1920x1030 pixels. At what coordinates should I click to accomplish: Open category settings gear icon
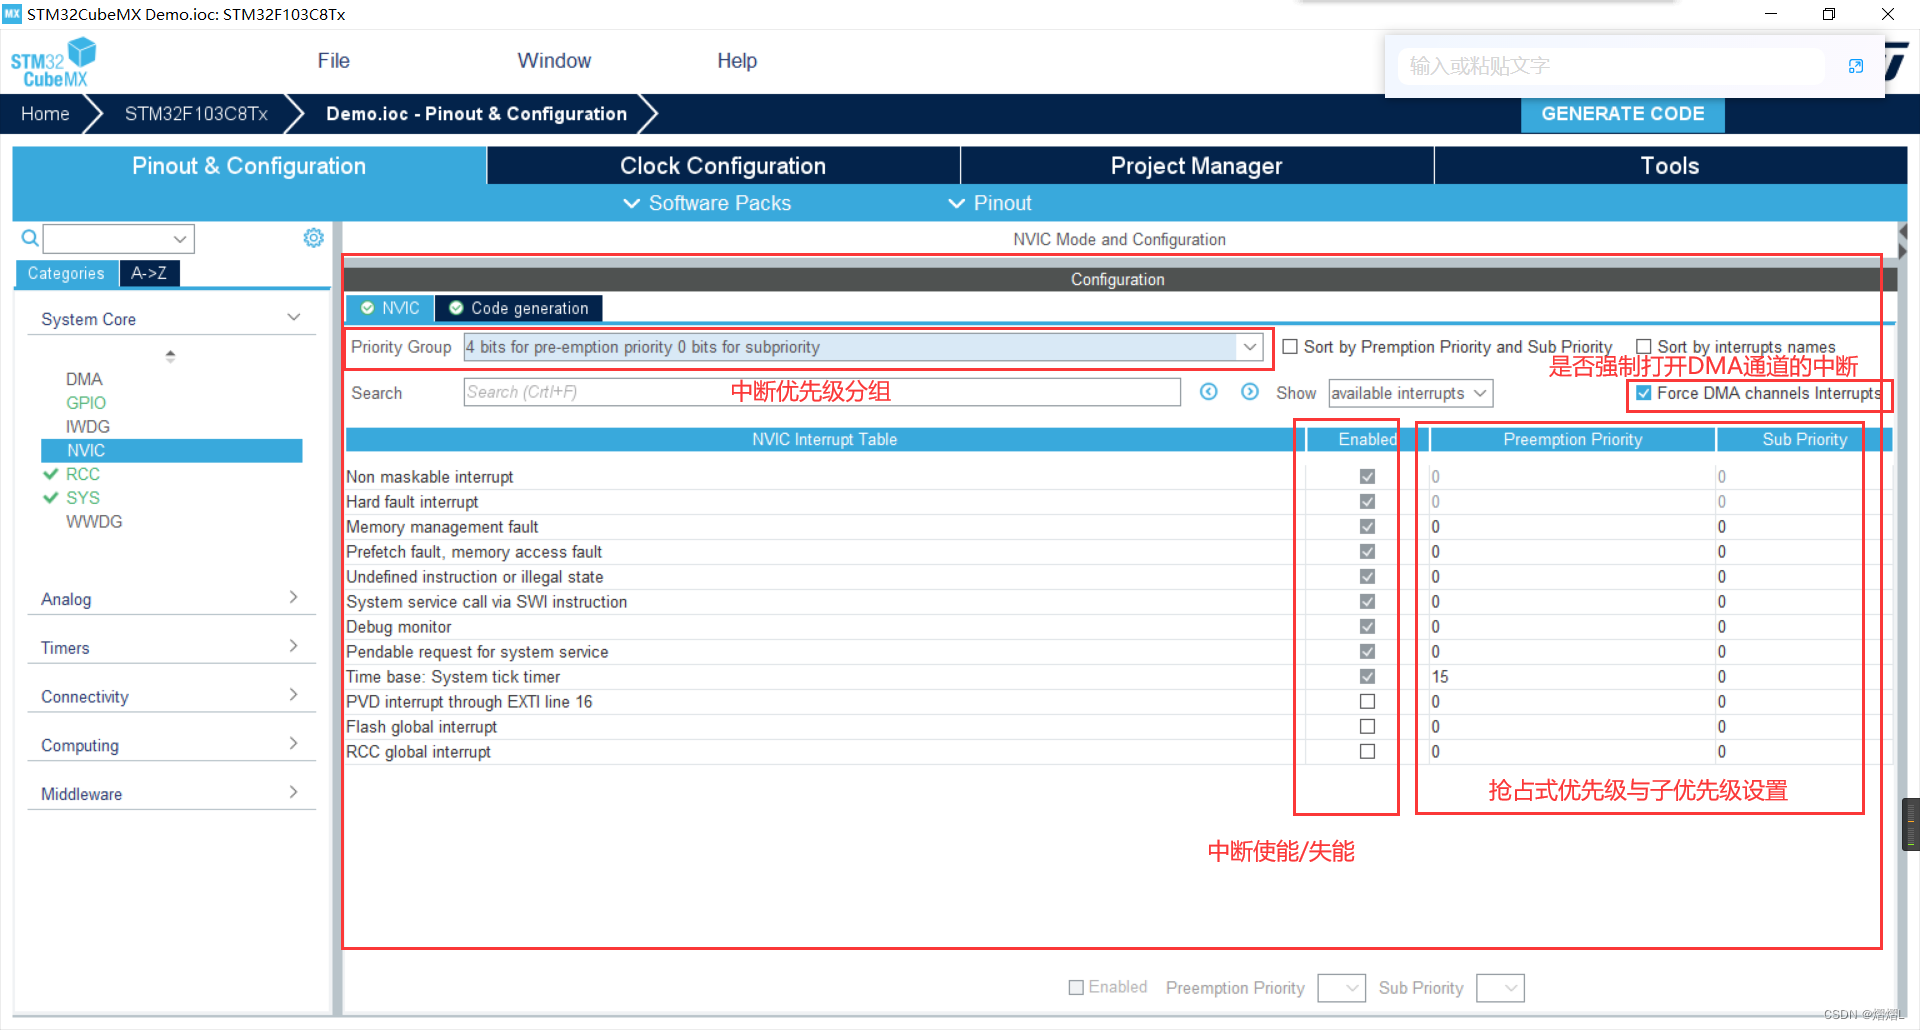click(x=313, y=238)
